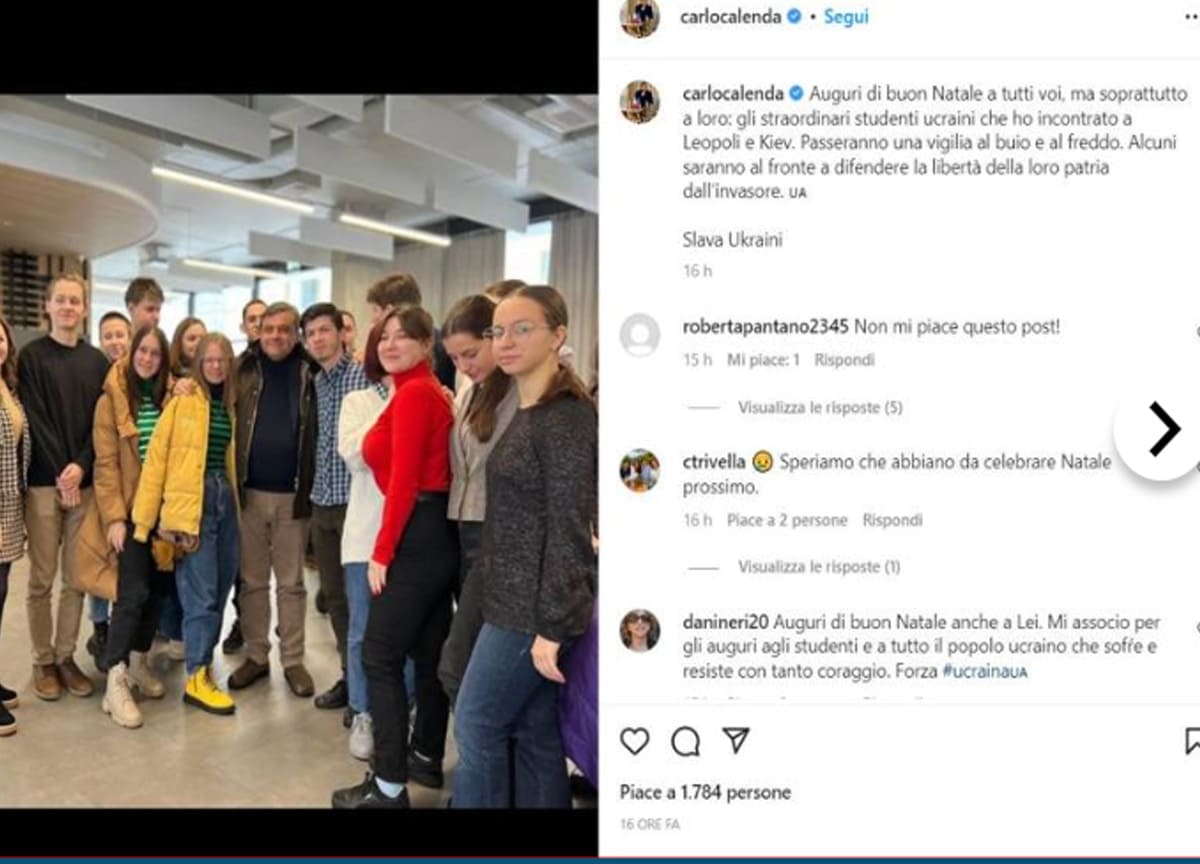This screenshot has height=864, width=1200.
Task: View likes on Piace a 2 persone
Action: (x=787, y=521)
